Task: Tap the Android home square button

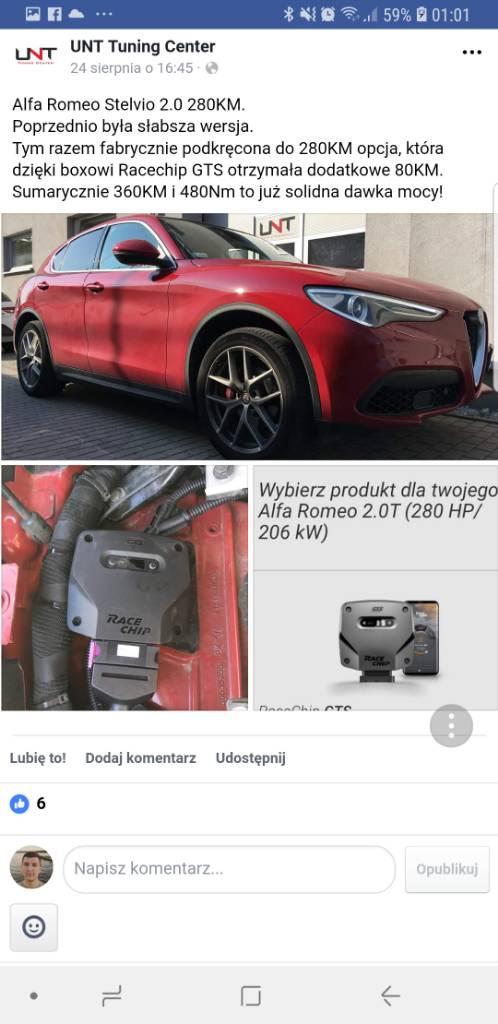Action: point(251,996)
